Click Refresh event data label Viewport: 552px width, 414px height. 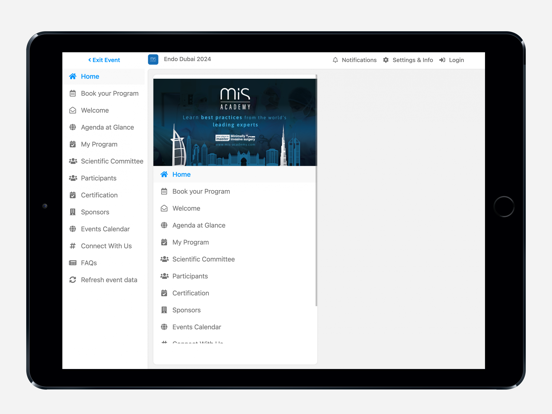(109, 280)
